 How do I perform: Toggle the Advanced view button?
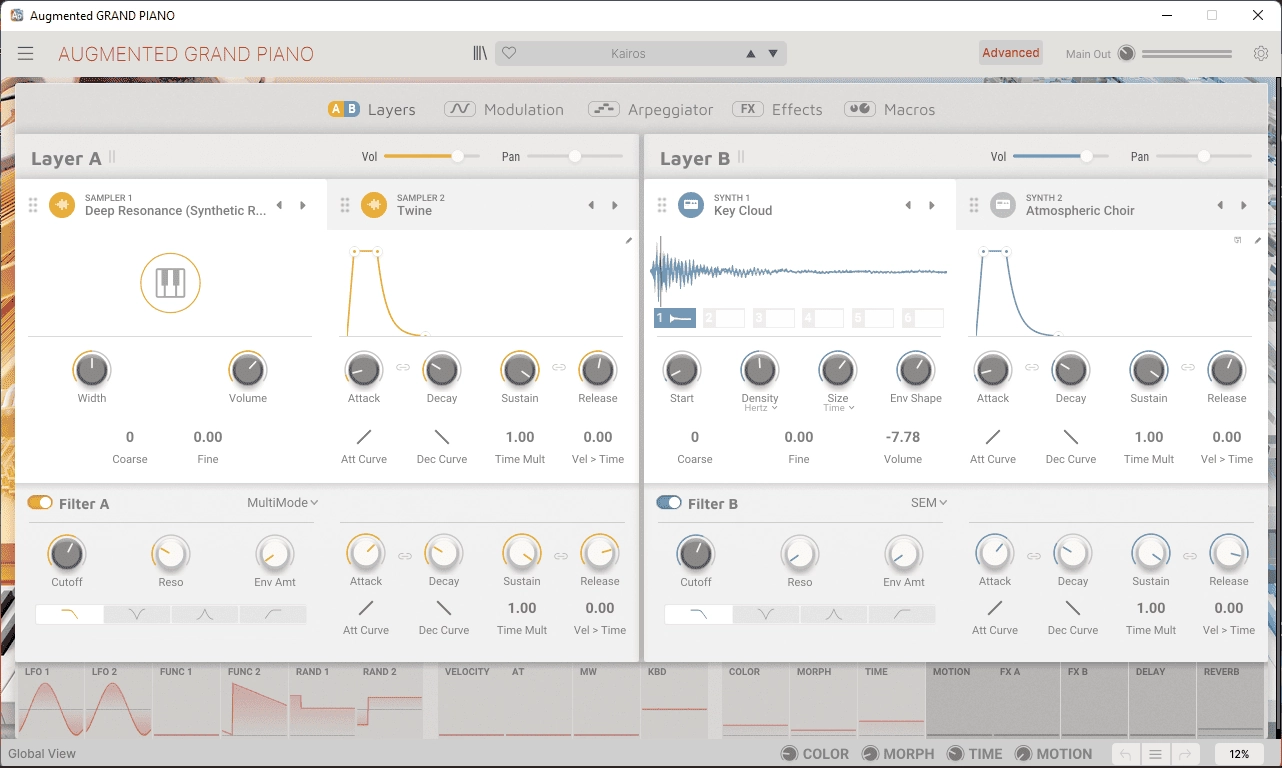click(x=1011, y=53)
